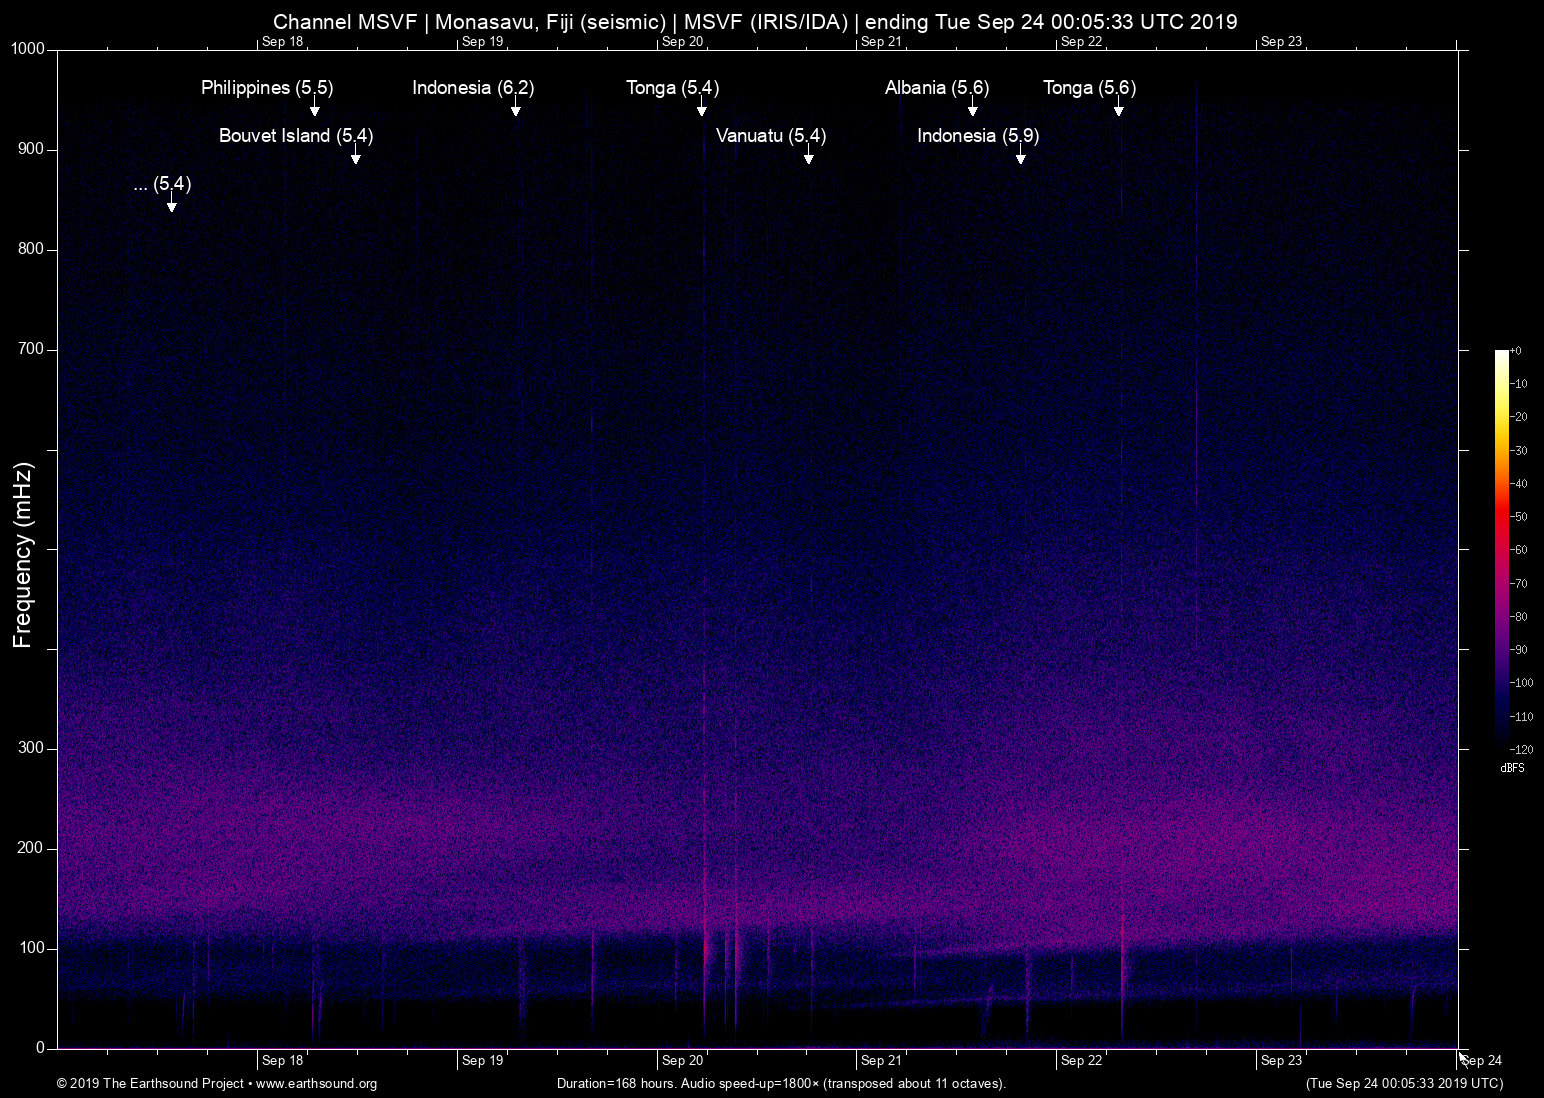Click the 1000 mHz frequency axis label

27,49
